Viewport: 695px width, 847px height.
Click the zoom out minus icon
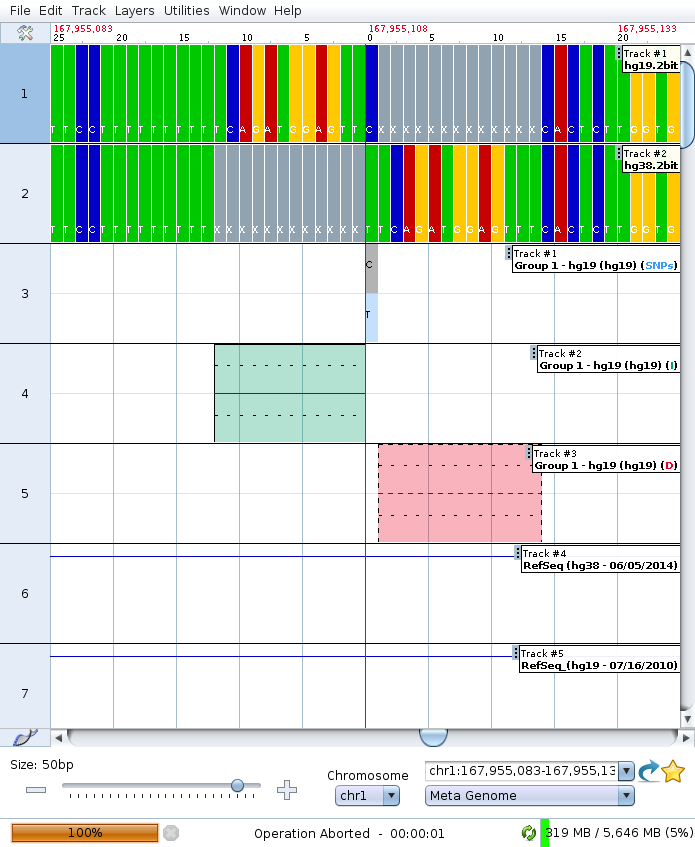pyautogui.click(x=36, y=790)
